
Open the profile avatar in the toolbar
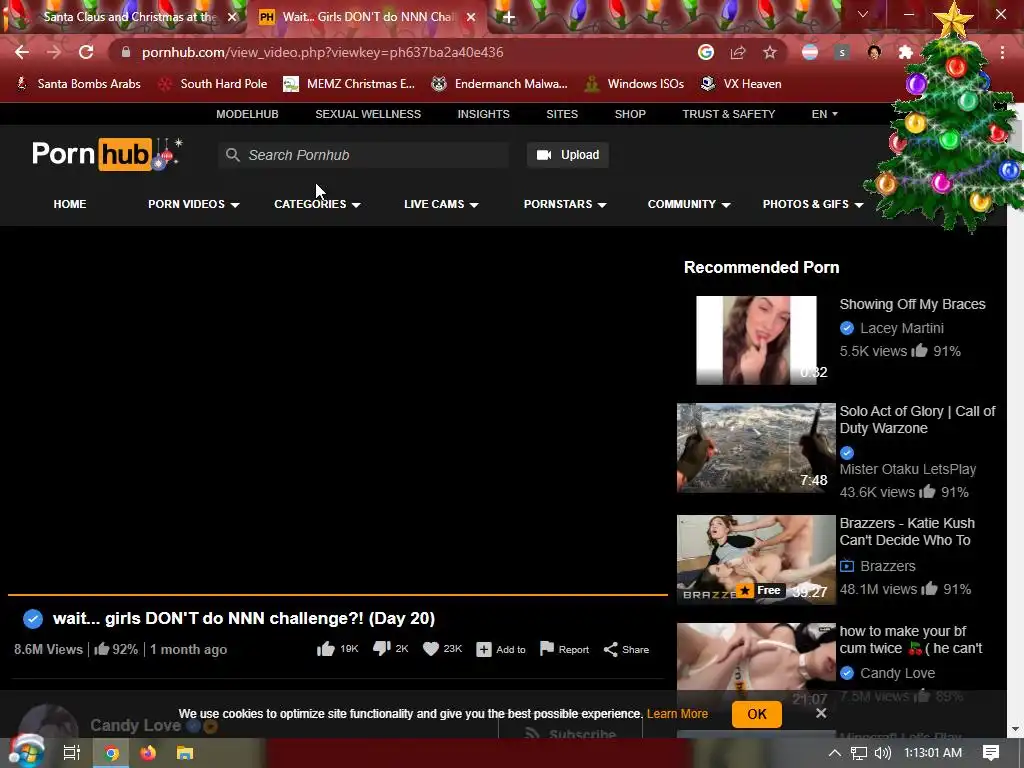874,52
